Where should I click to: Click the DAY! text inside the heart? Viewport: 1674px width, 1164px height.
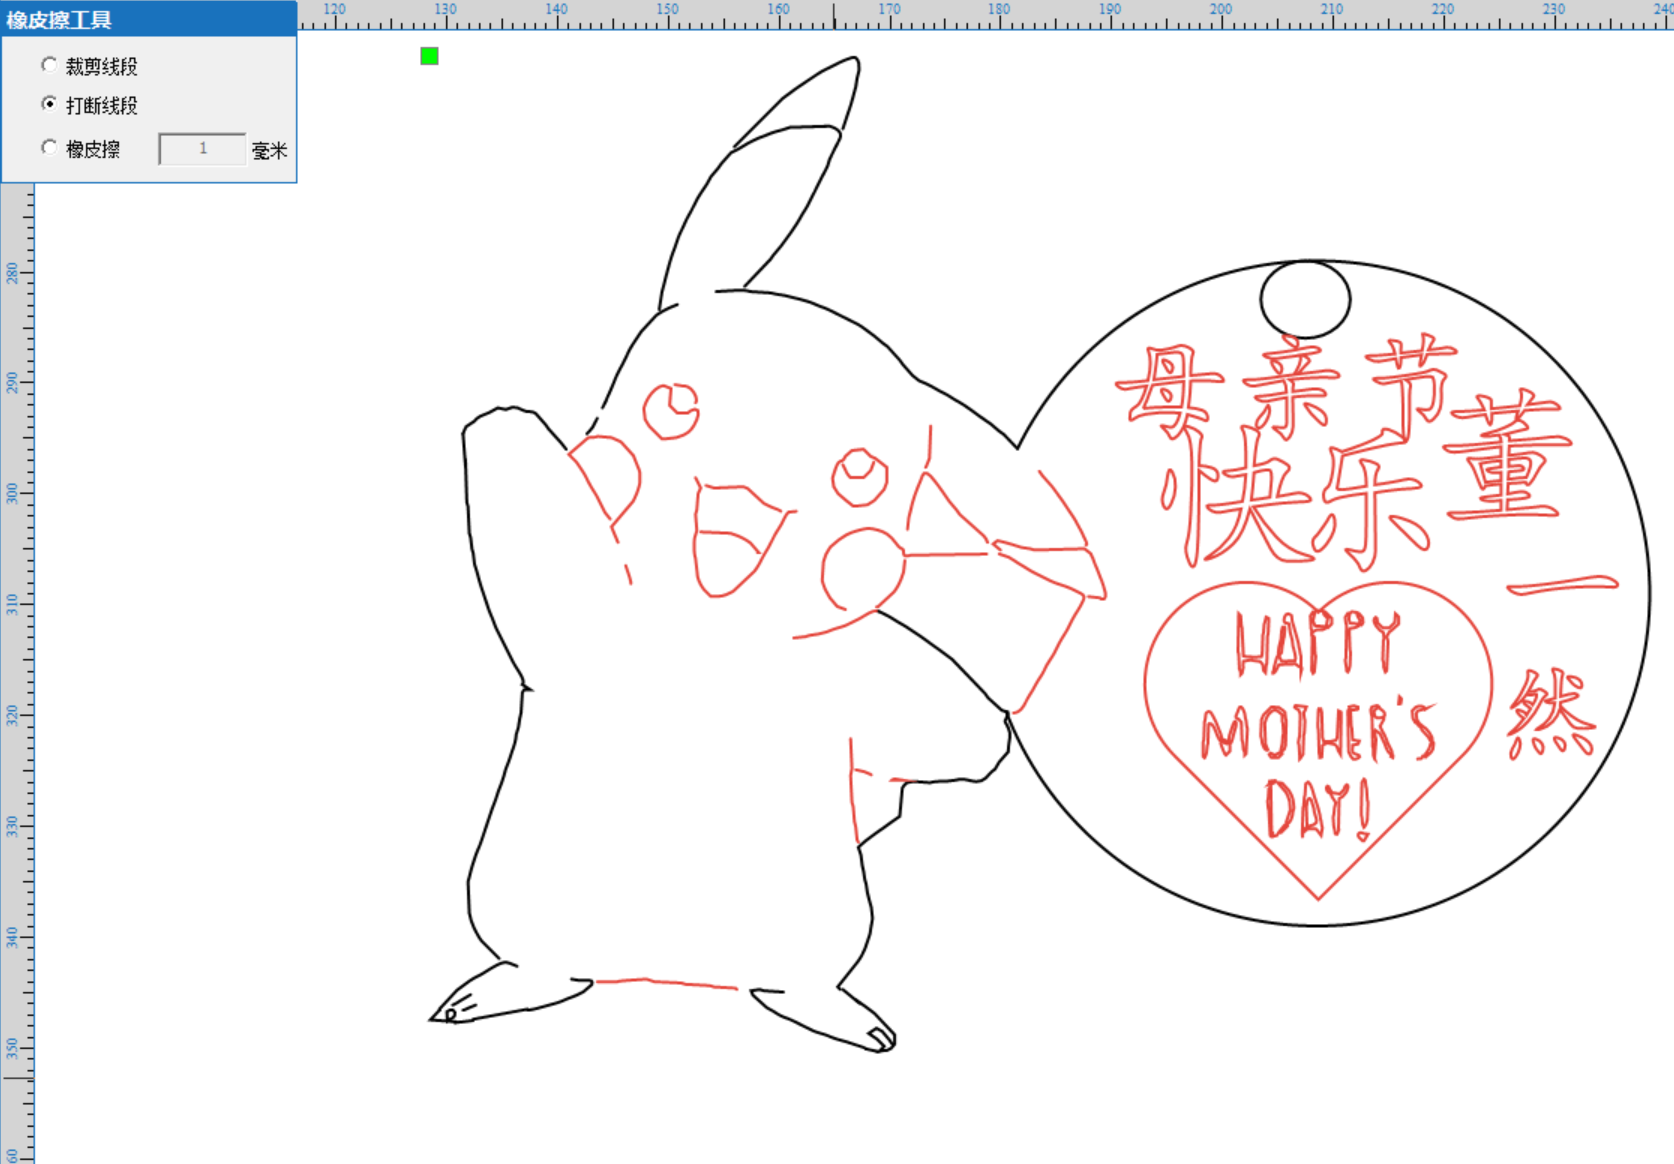(1318, 809)
